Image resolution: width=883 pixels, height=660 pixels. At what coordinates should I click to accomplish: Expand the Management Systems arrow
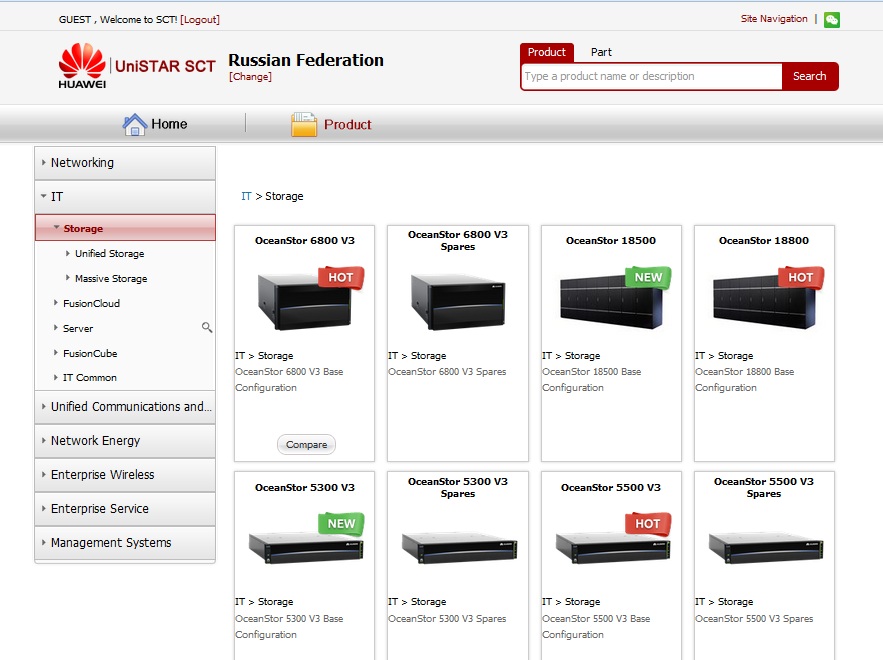tap(43, 542)
